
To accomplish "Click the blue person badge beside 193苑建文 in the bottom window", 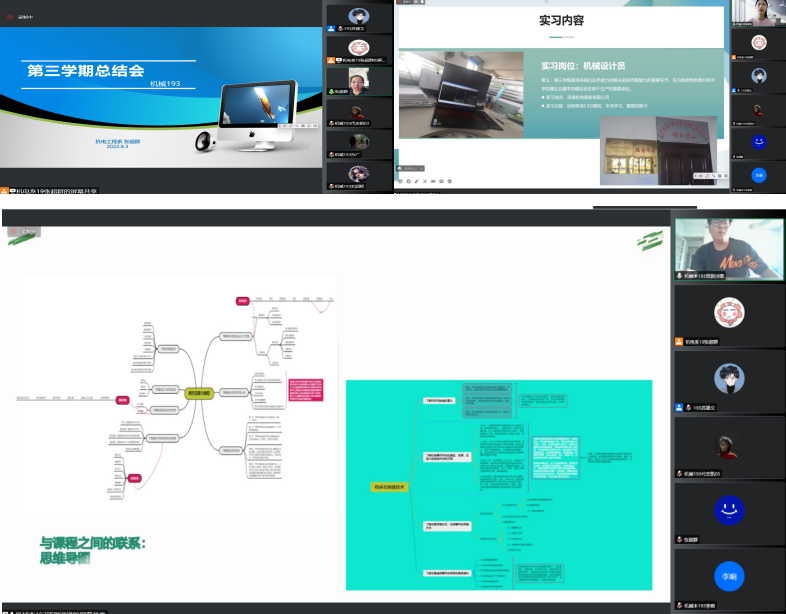I will 679,408.
